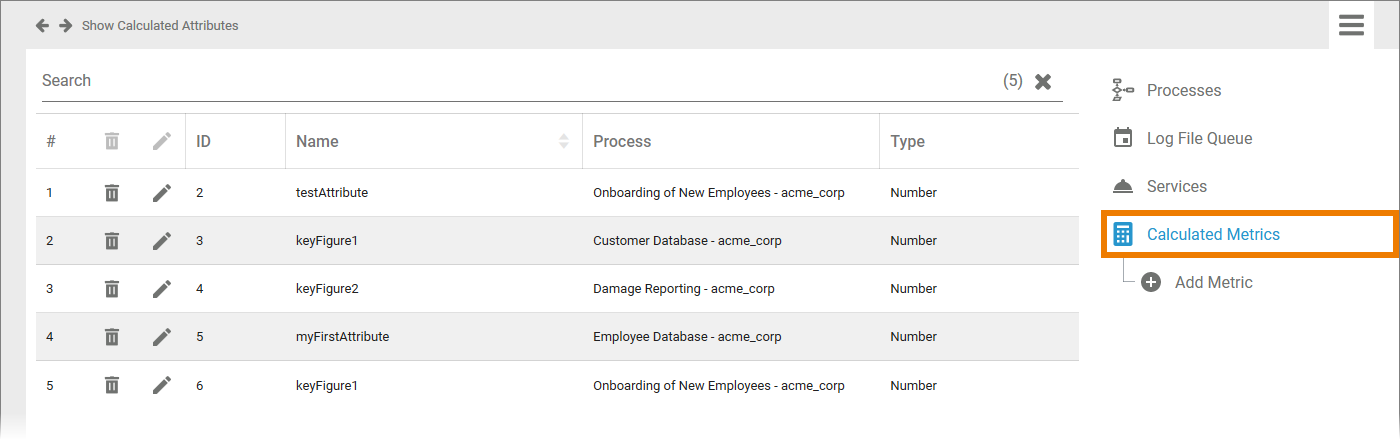Edit testAttribute with the pencil icon
The image size is (1400, 440).
tap(162, 193)
